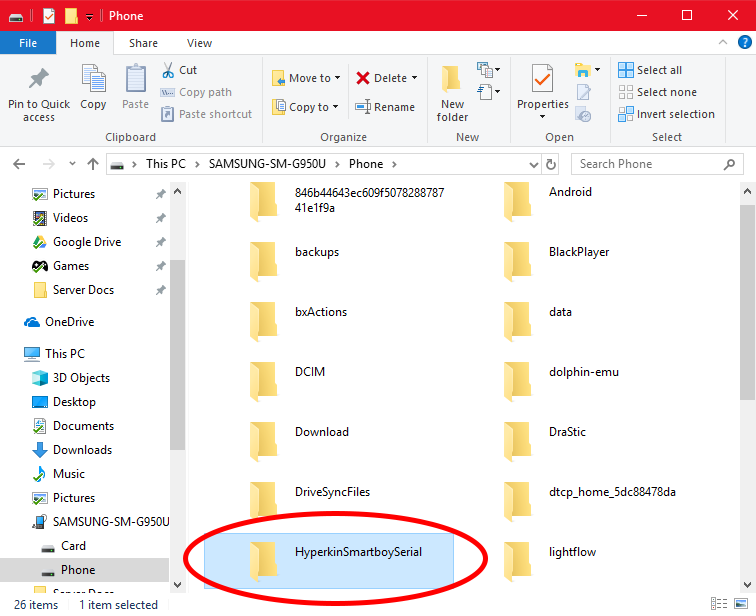Click the Properties checkmark icon
This screenshot has height=616, width=756.
coord(542,78)
